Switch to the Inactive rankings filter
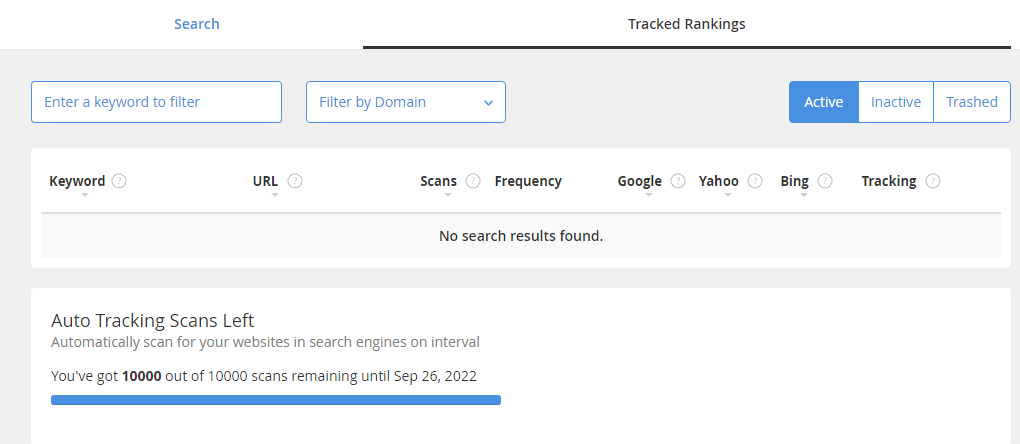The image size is (1020, 444). [x=896, y=102]
